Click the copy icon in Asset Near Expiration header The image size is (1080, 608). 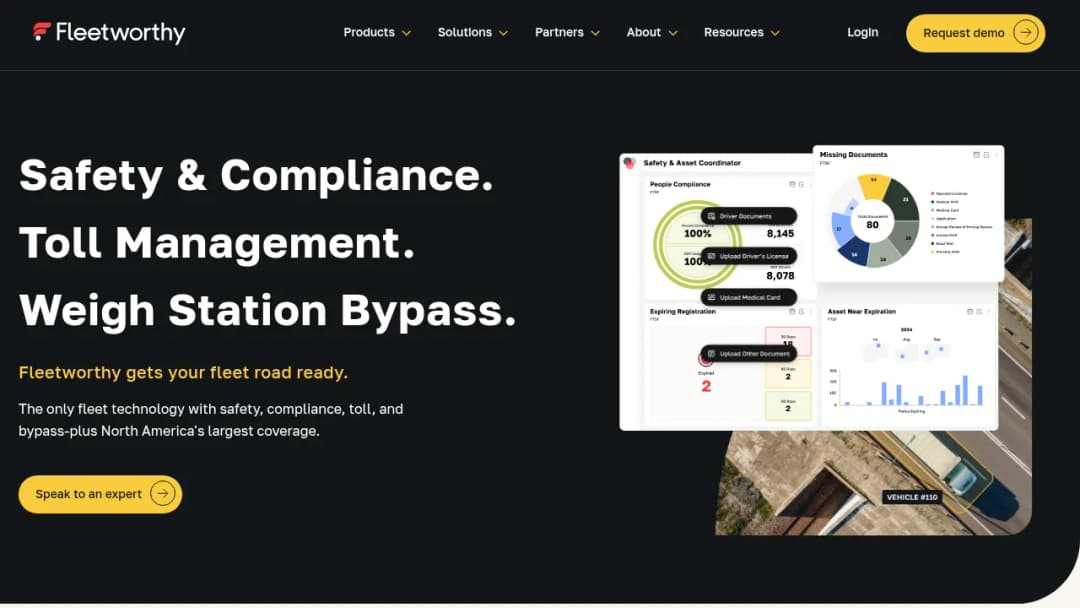[x=979, y=312]
